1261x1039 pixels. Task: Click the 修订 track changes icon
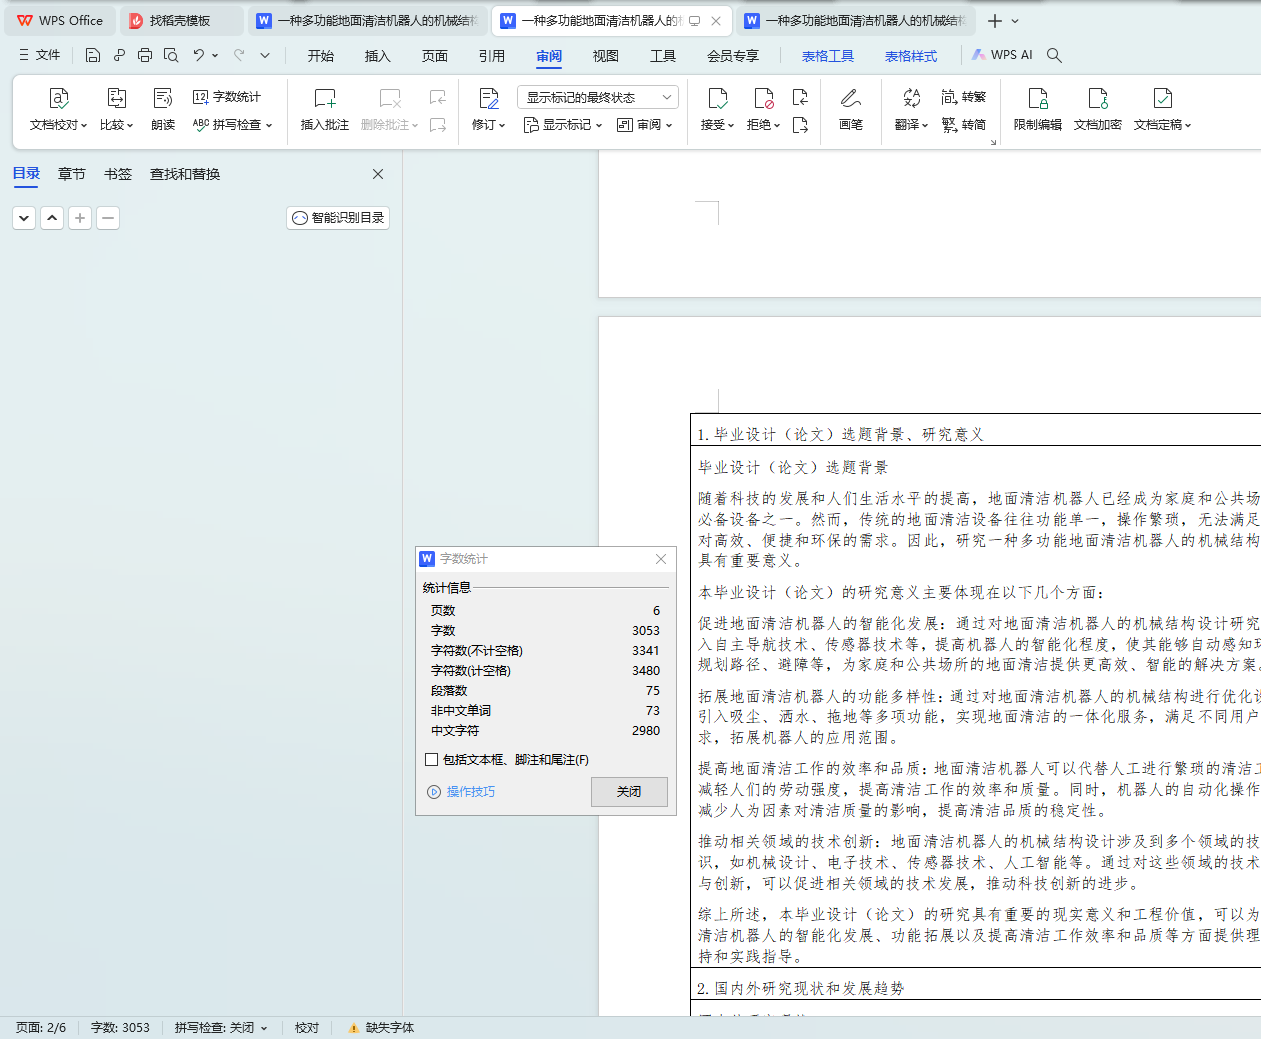point(488,110)
